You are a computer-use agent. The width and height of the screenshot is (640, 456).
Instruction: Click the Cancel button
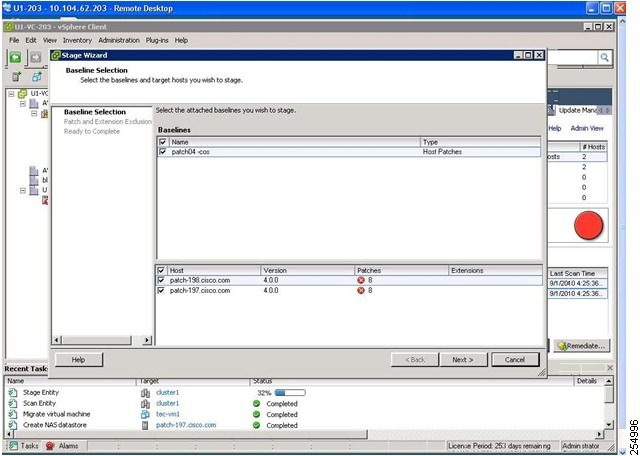click(x=515, y=360)
